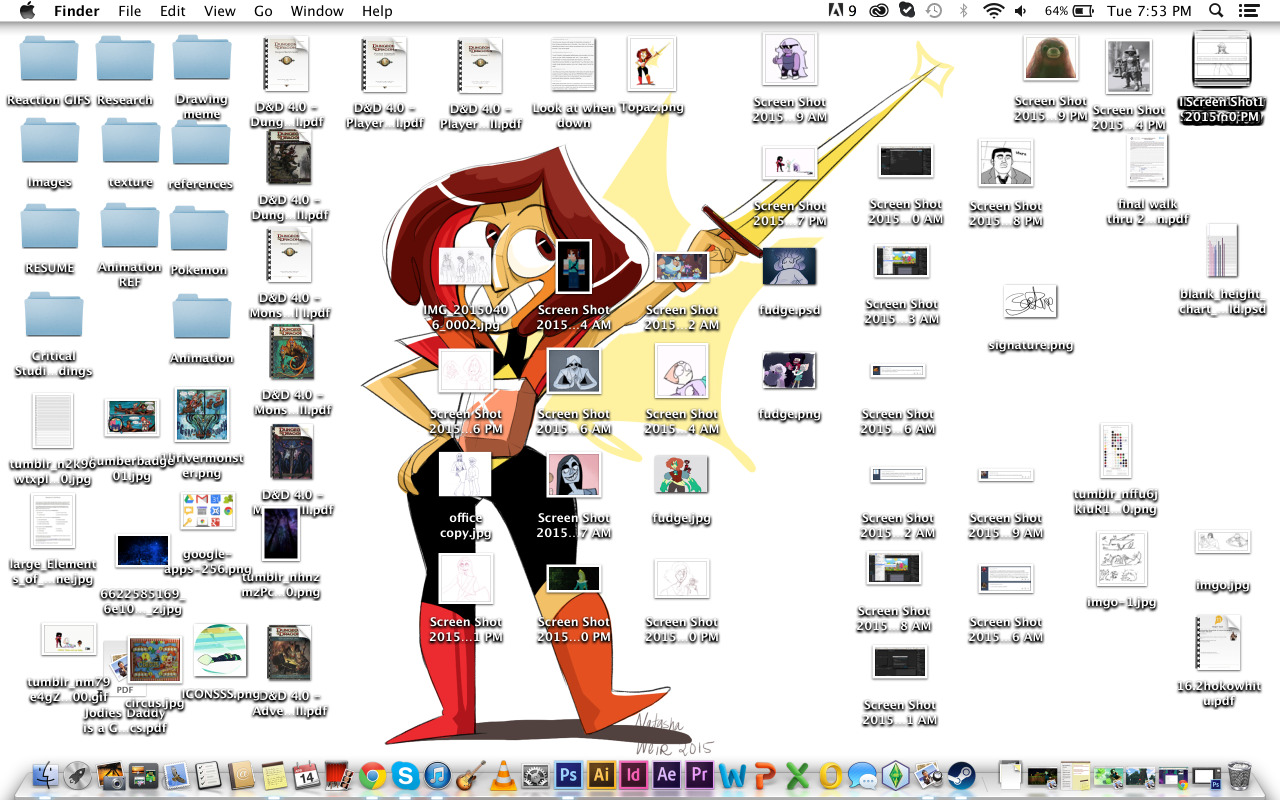Open the File menu

tap(129, 11)
